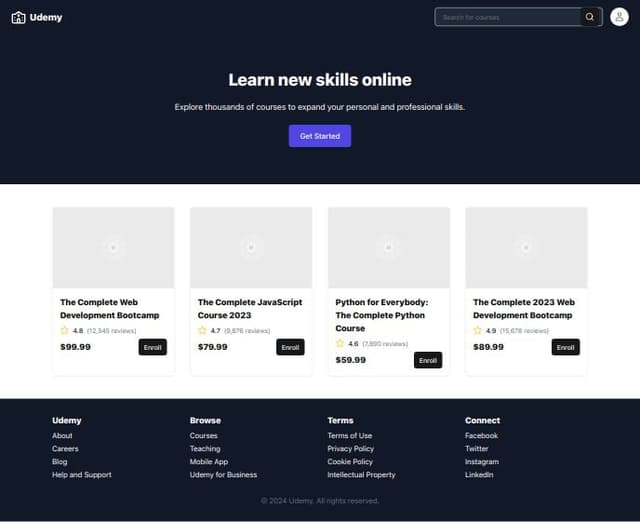Image resolution: width=640 pixels, height=522 pixels.
Task: Click the Get Started button
Action: point(320,136)
